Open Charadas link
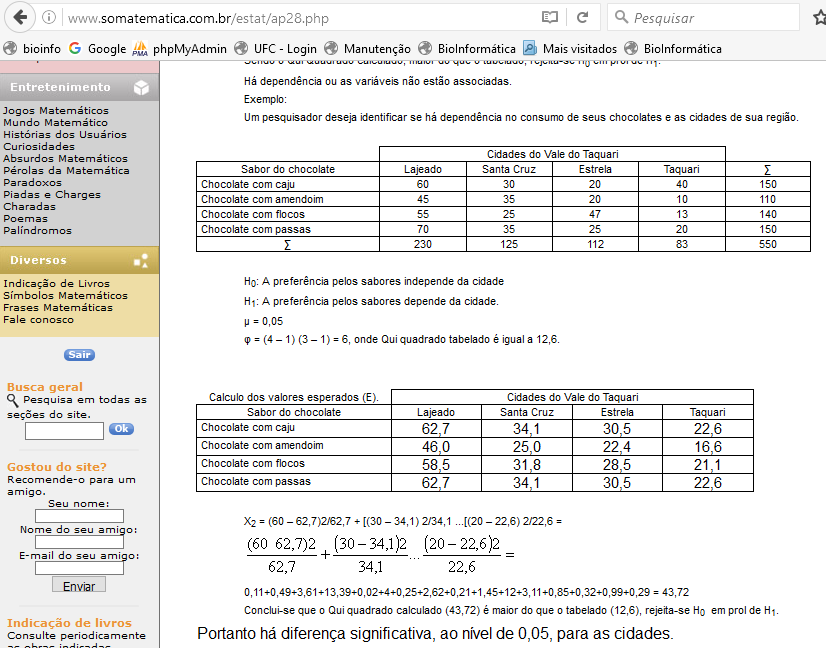 tap(30, 207)
